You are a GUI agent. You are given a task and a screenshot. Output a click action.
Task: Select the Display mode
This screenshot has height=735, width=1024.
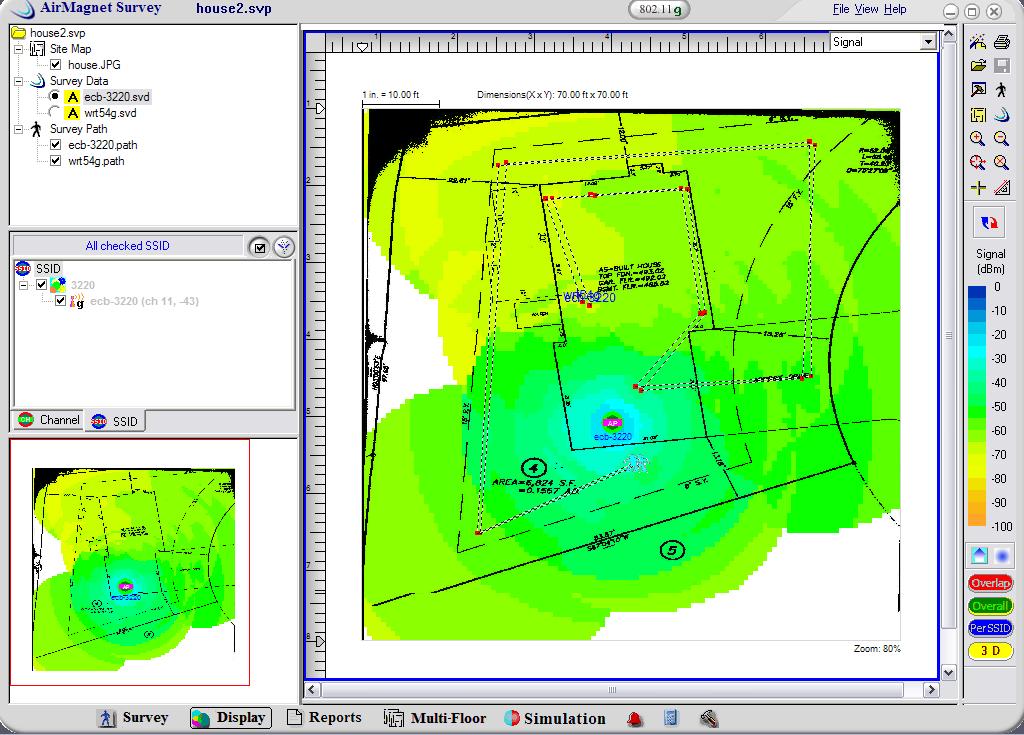tap(231, 717)
